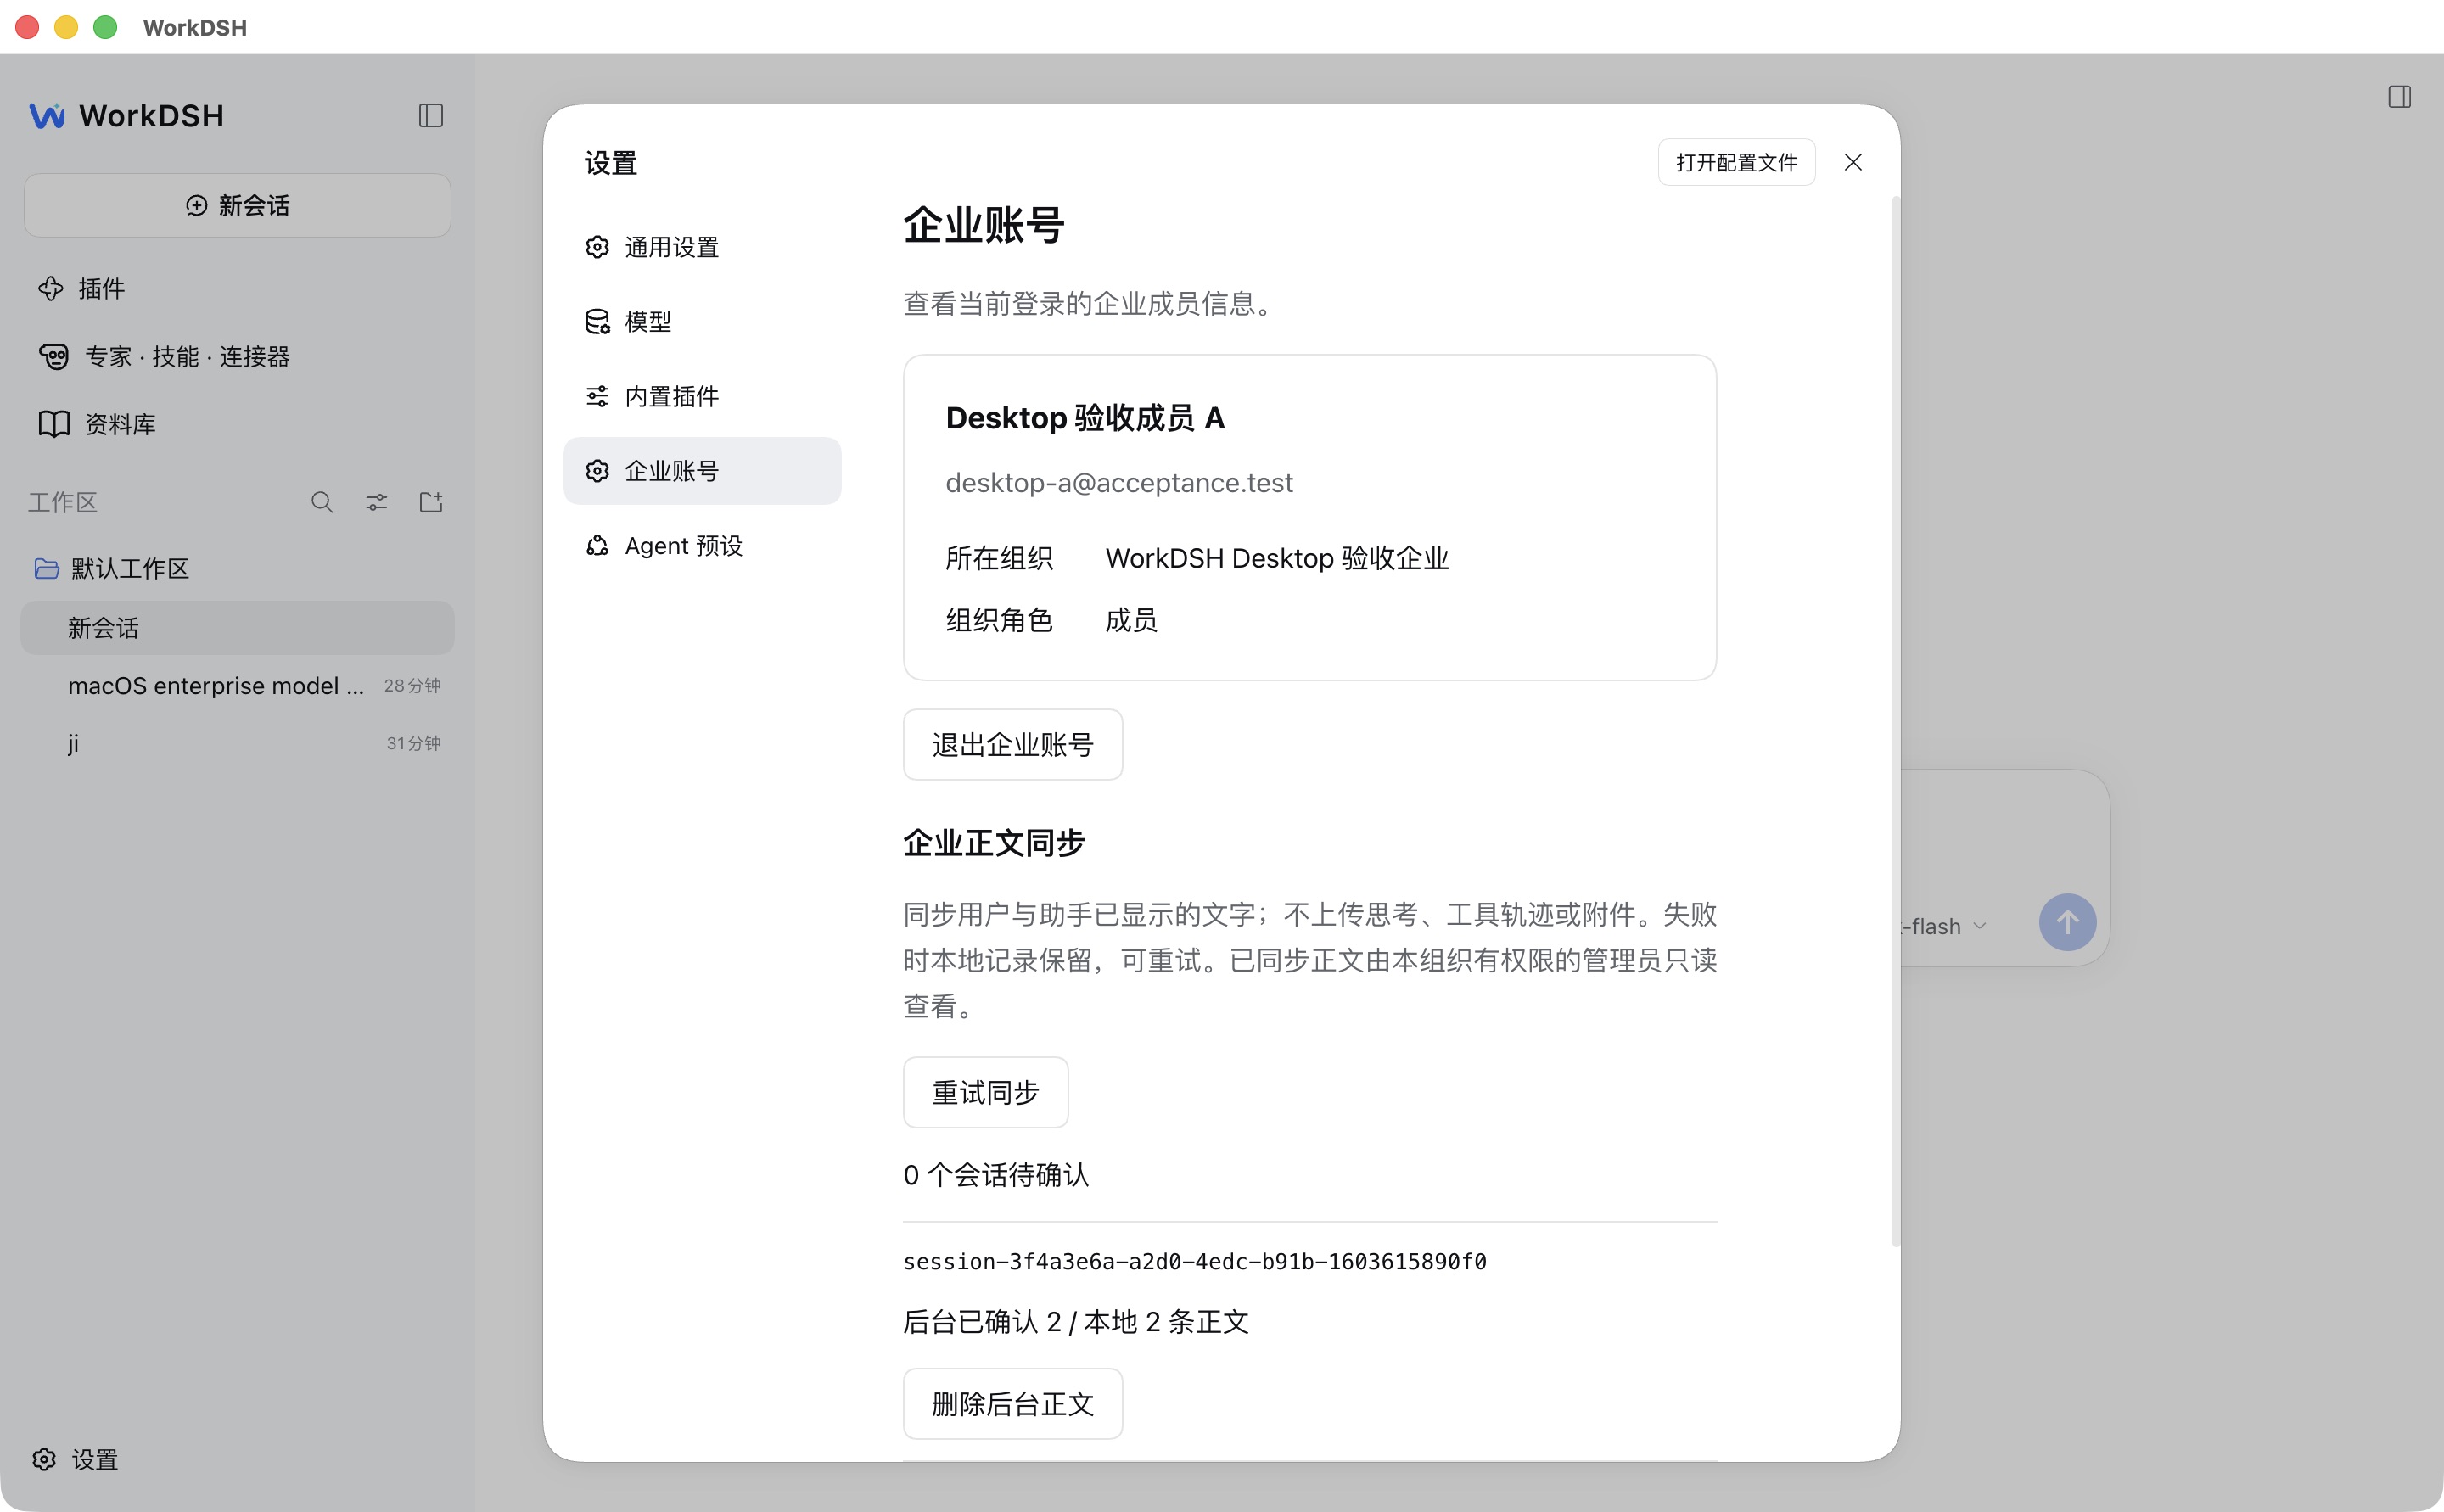Click the WorkDSH logo icon
This screenshot has width=2444, height=1512.
[x=47, y=116]
